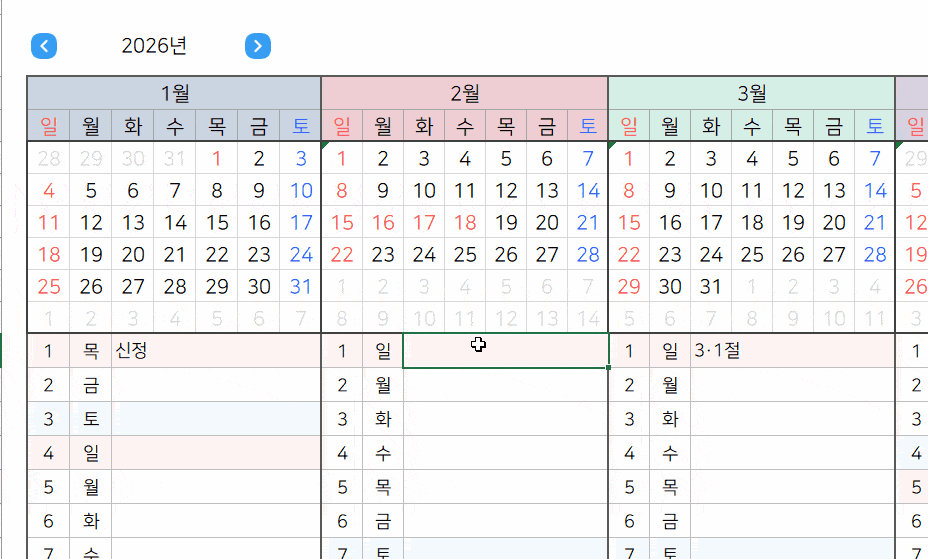Click March 1 in the March grid

[629, 159]
